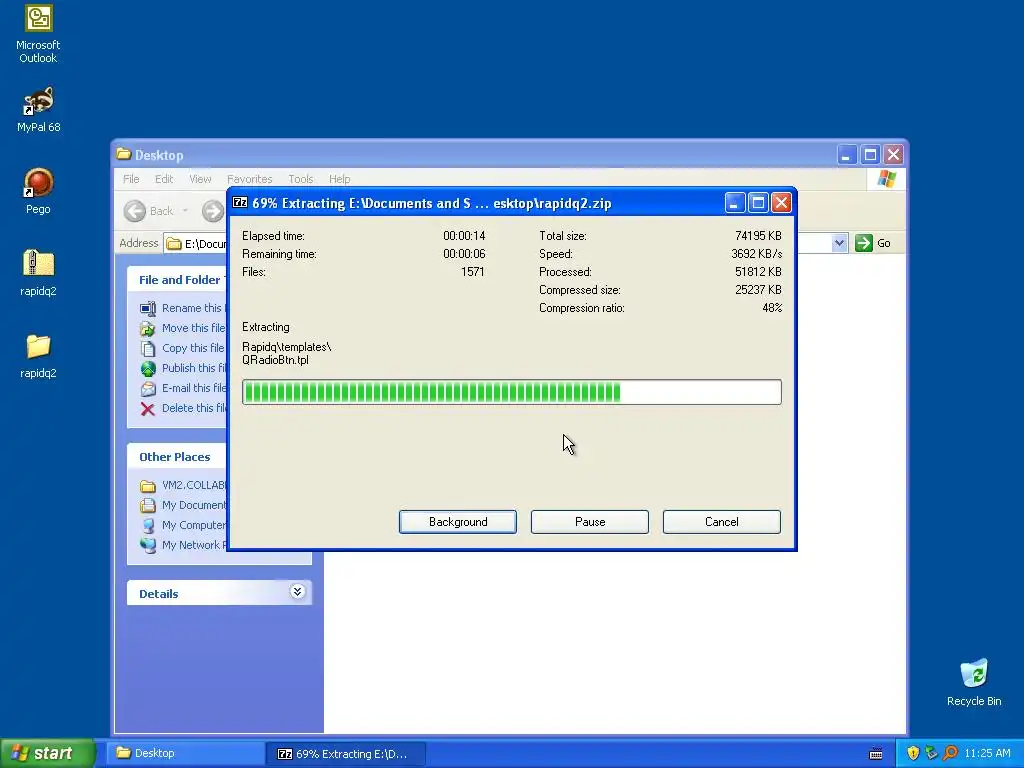Open the Start menu
The image size is (1024, 768).
[47, 753]
